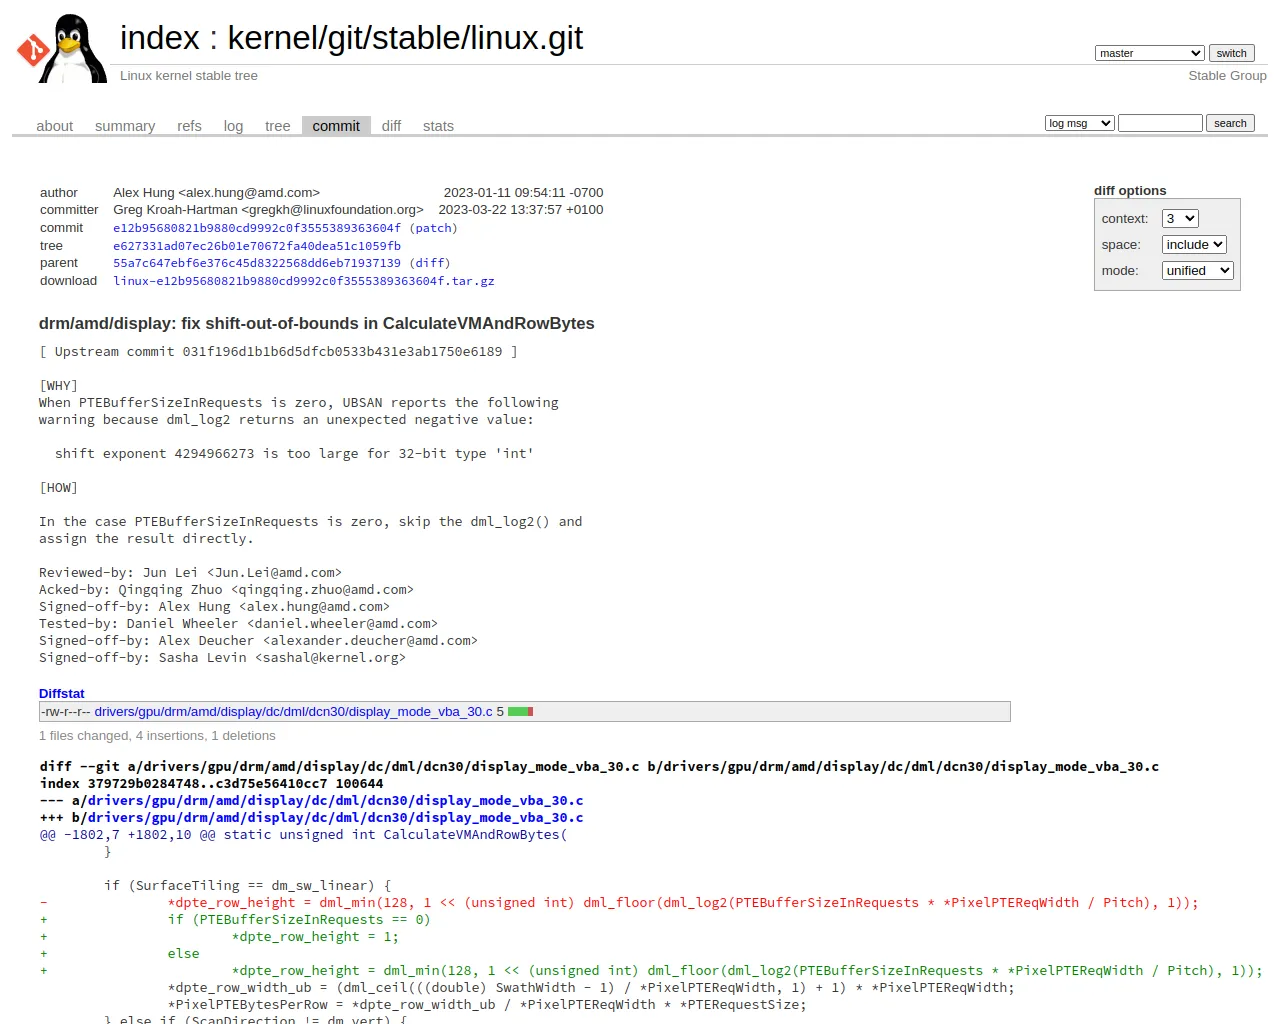Open the space include dropdown
The image size is (1280, 1024).
1194,245
